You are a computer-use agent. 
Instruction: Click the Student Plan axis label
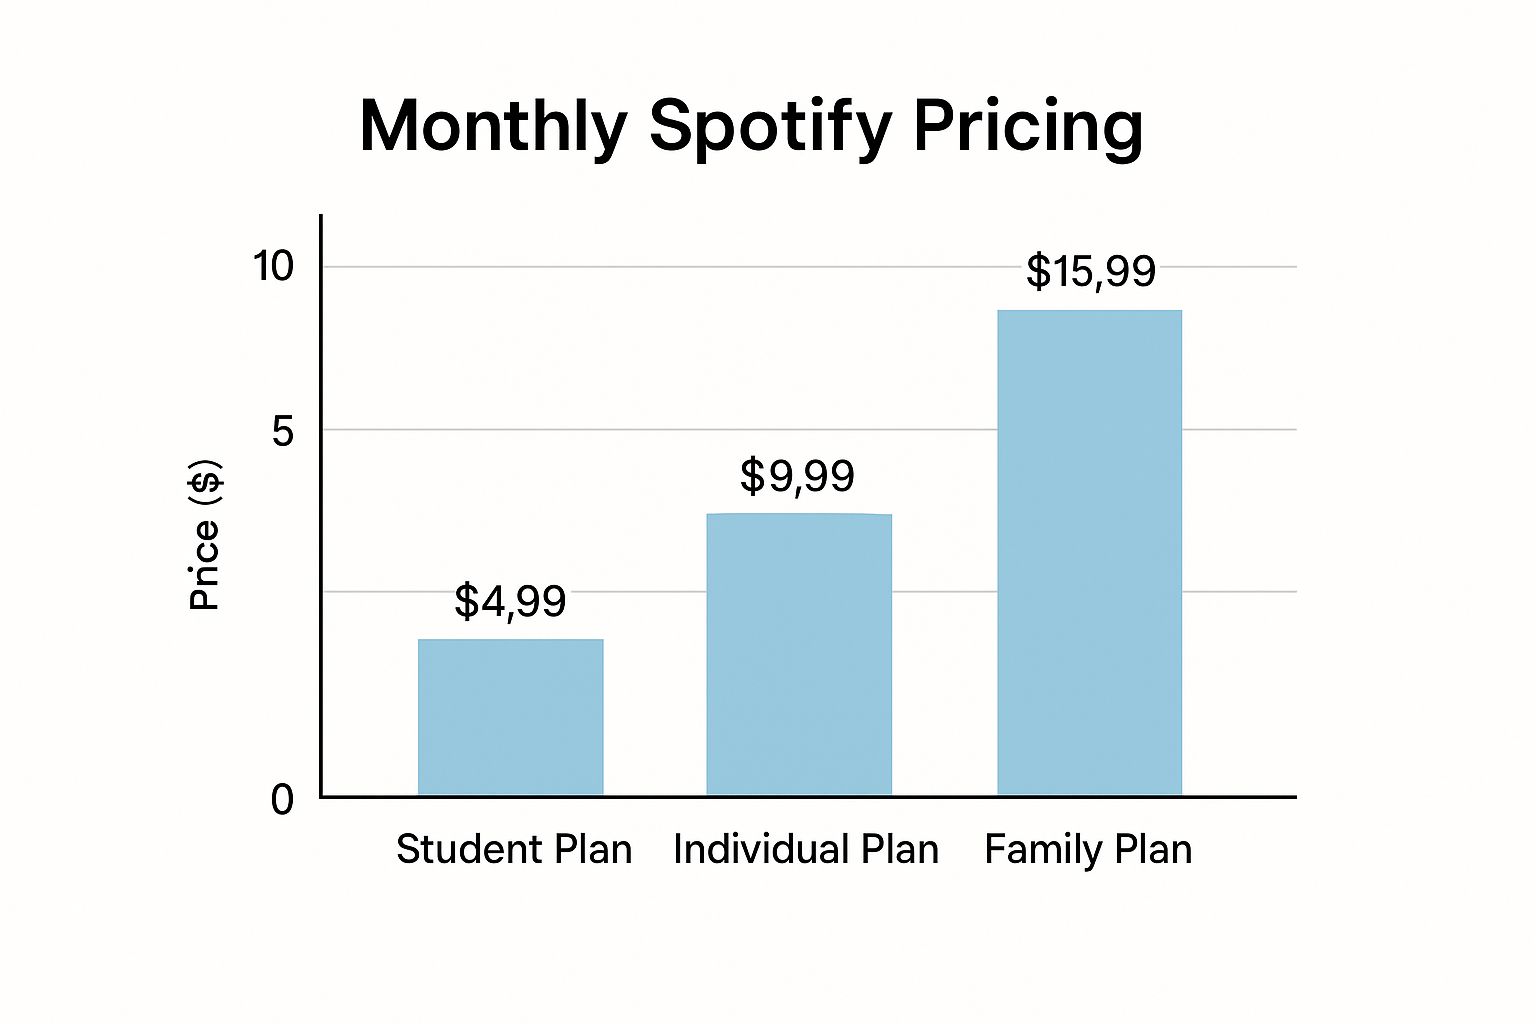[514, 850]
